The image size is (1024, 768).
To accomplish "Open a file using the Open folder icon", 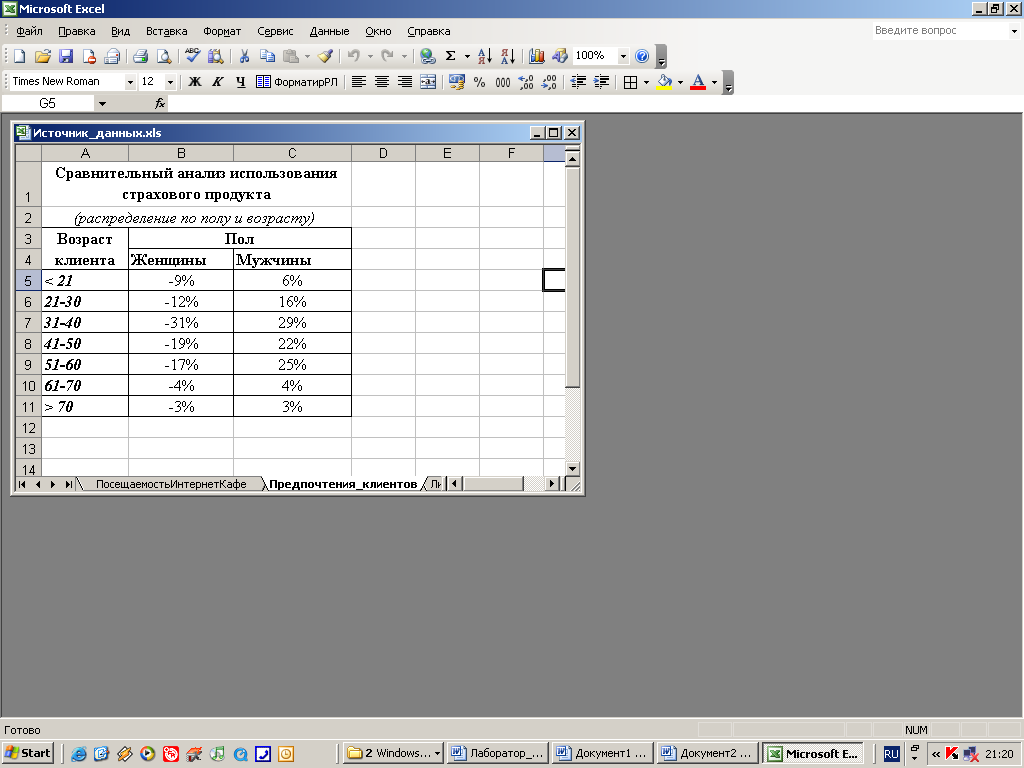I will [x=42, y=56].
